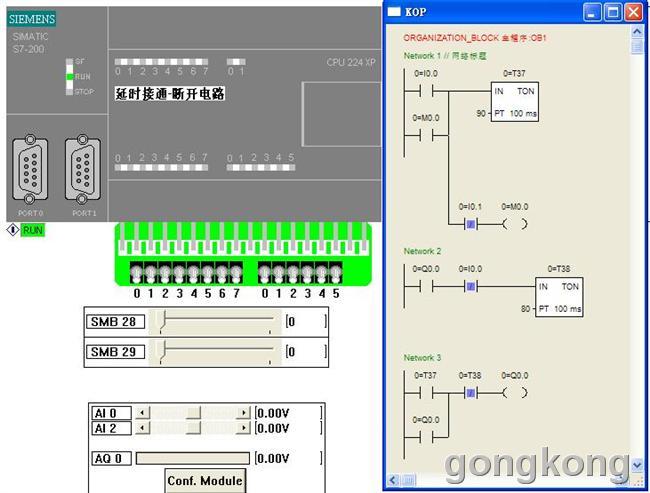Click the "Network 2" heading
650x493 pixels.
click(422, 251)
